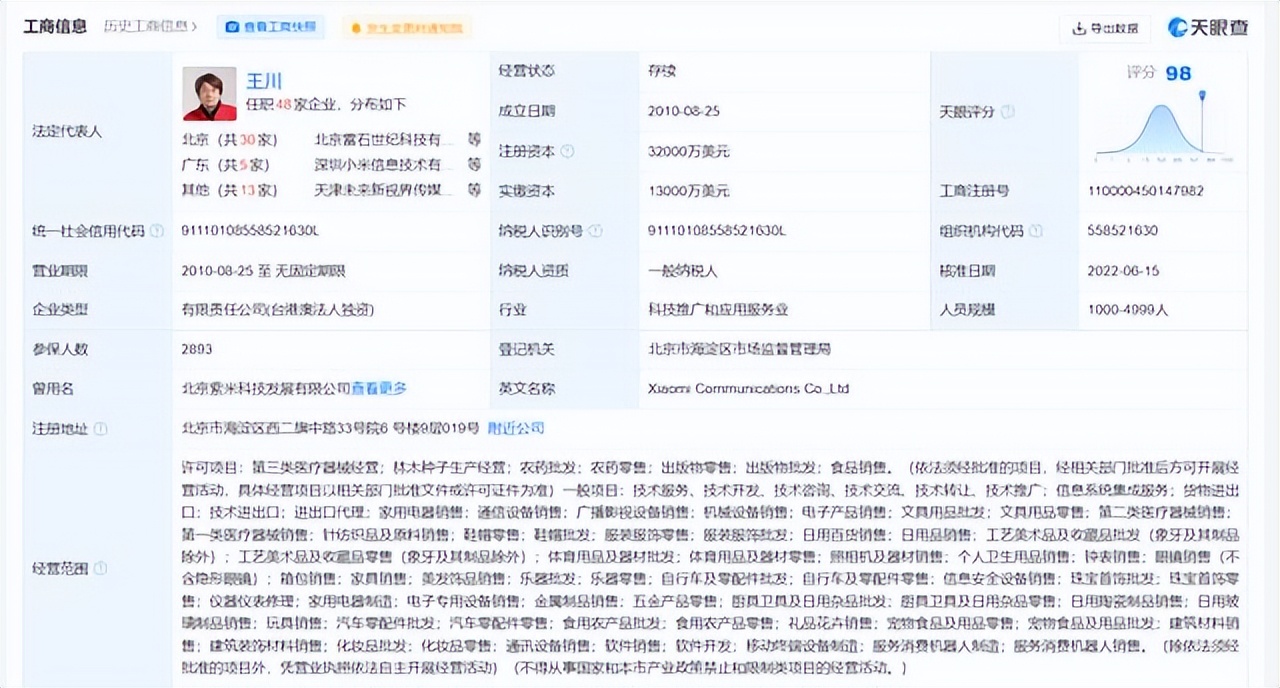Click help icon beside 注册地址

101,428
